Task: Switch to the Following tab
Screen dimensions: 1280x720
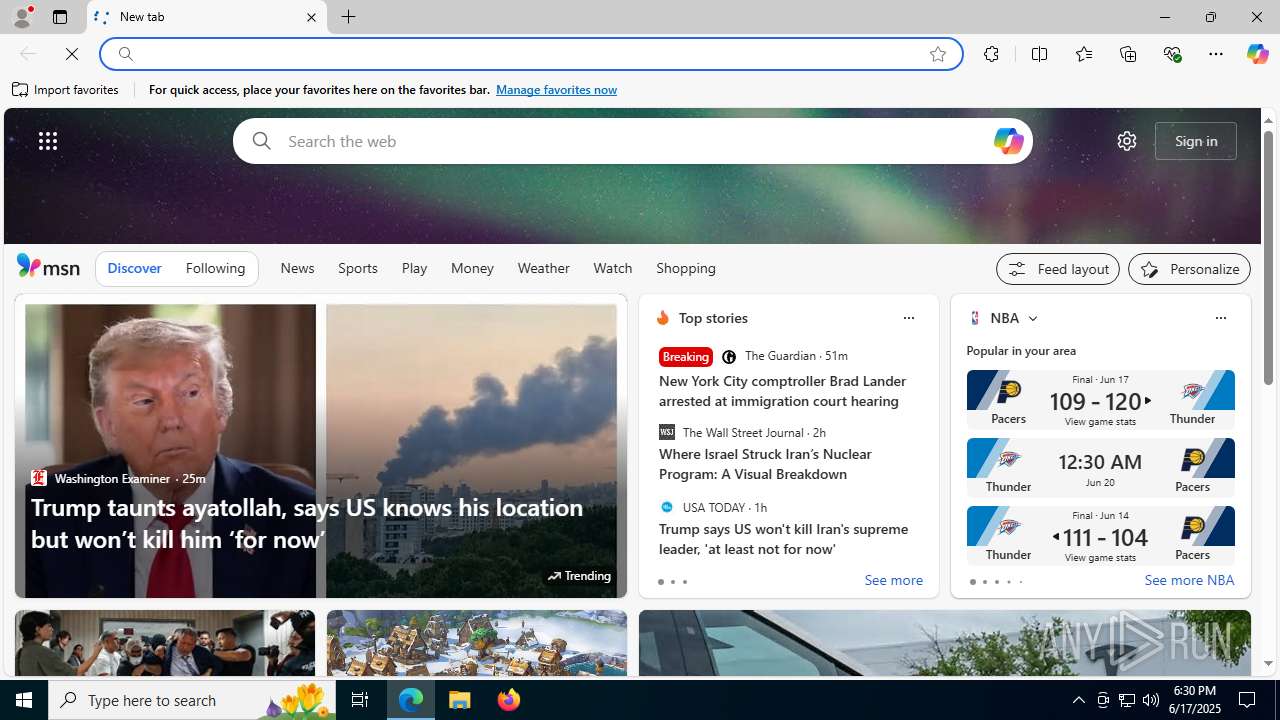Action: 215,269
